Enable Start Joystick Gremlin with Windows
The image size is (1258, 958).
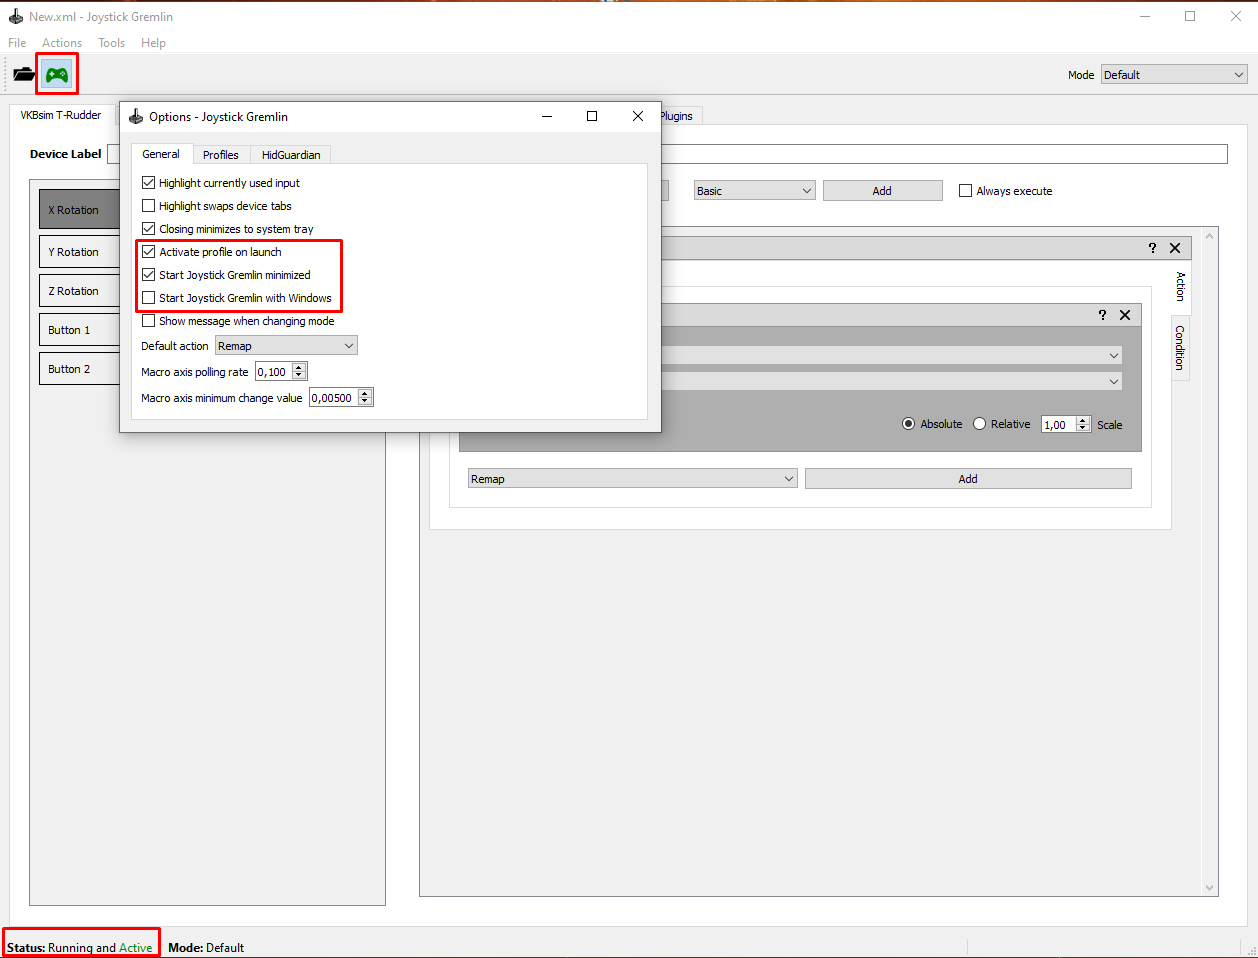coord(148,298)
